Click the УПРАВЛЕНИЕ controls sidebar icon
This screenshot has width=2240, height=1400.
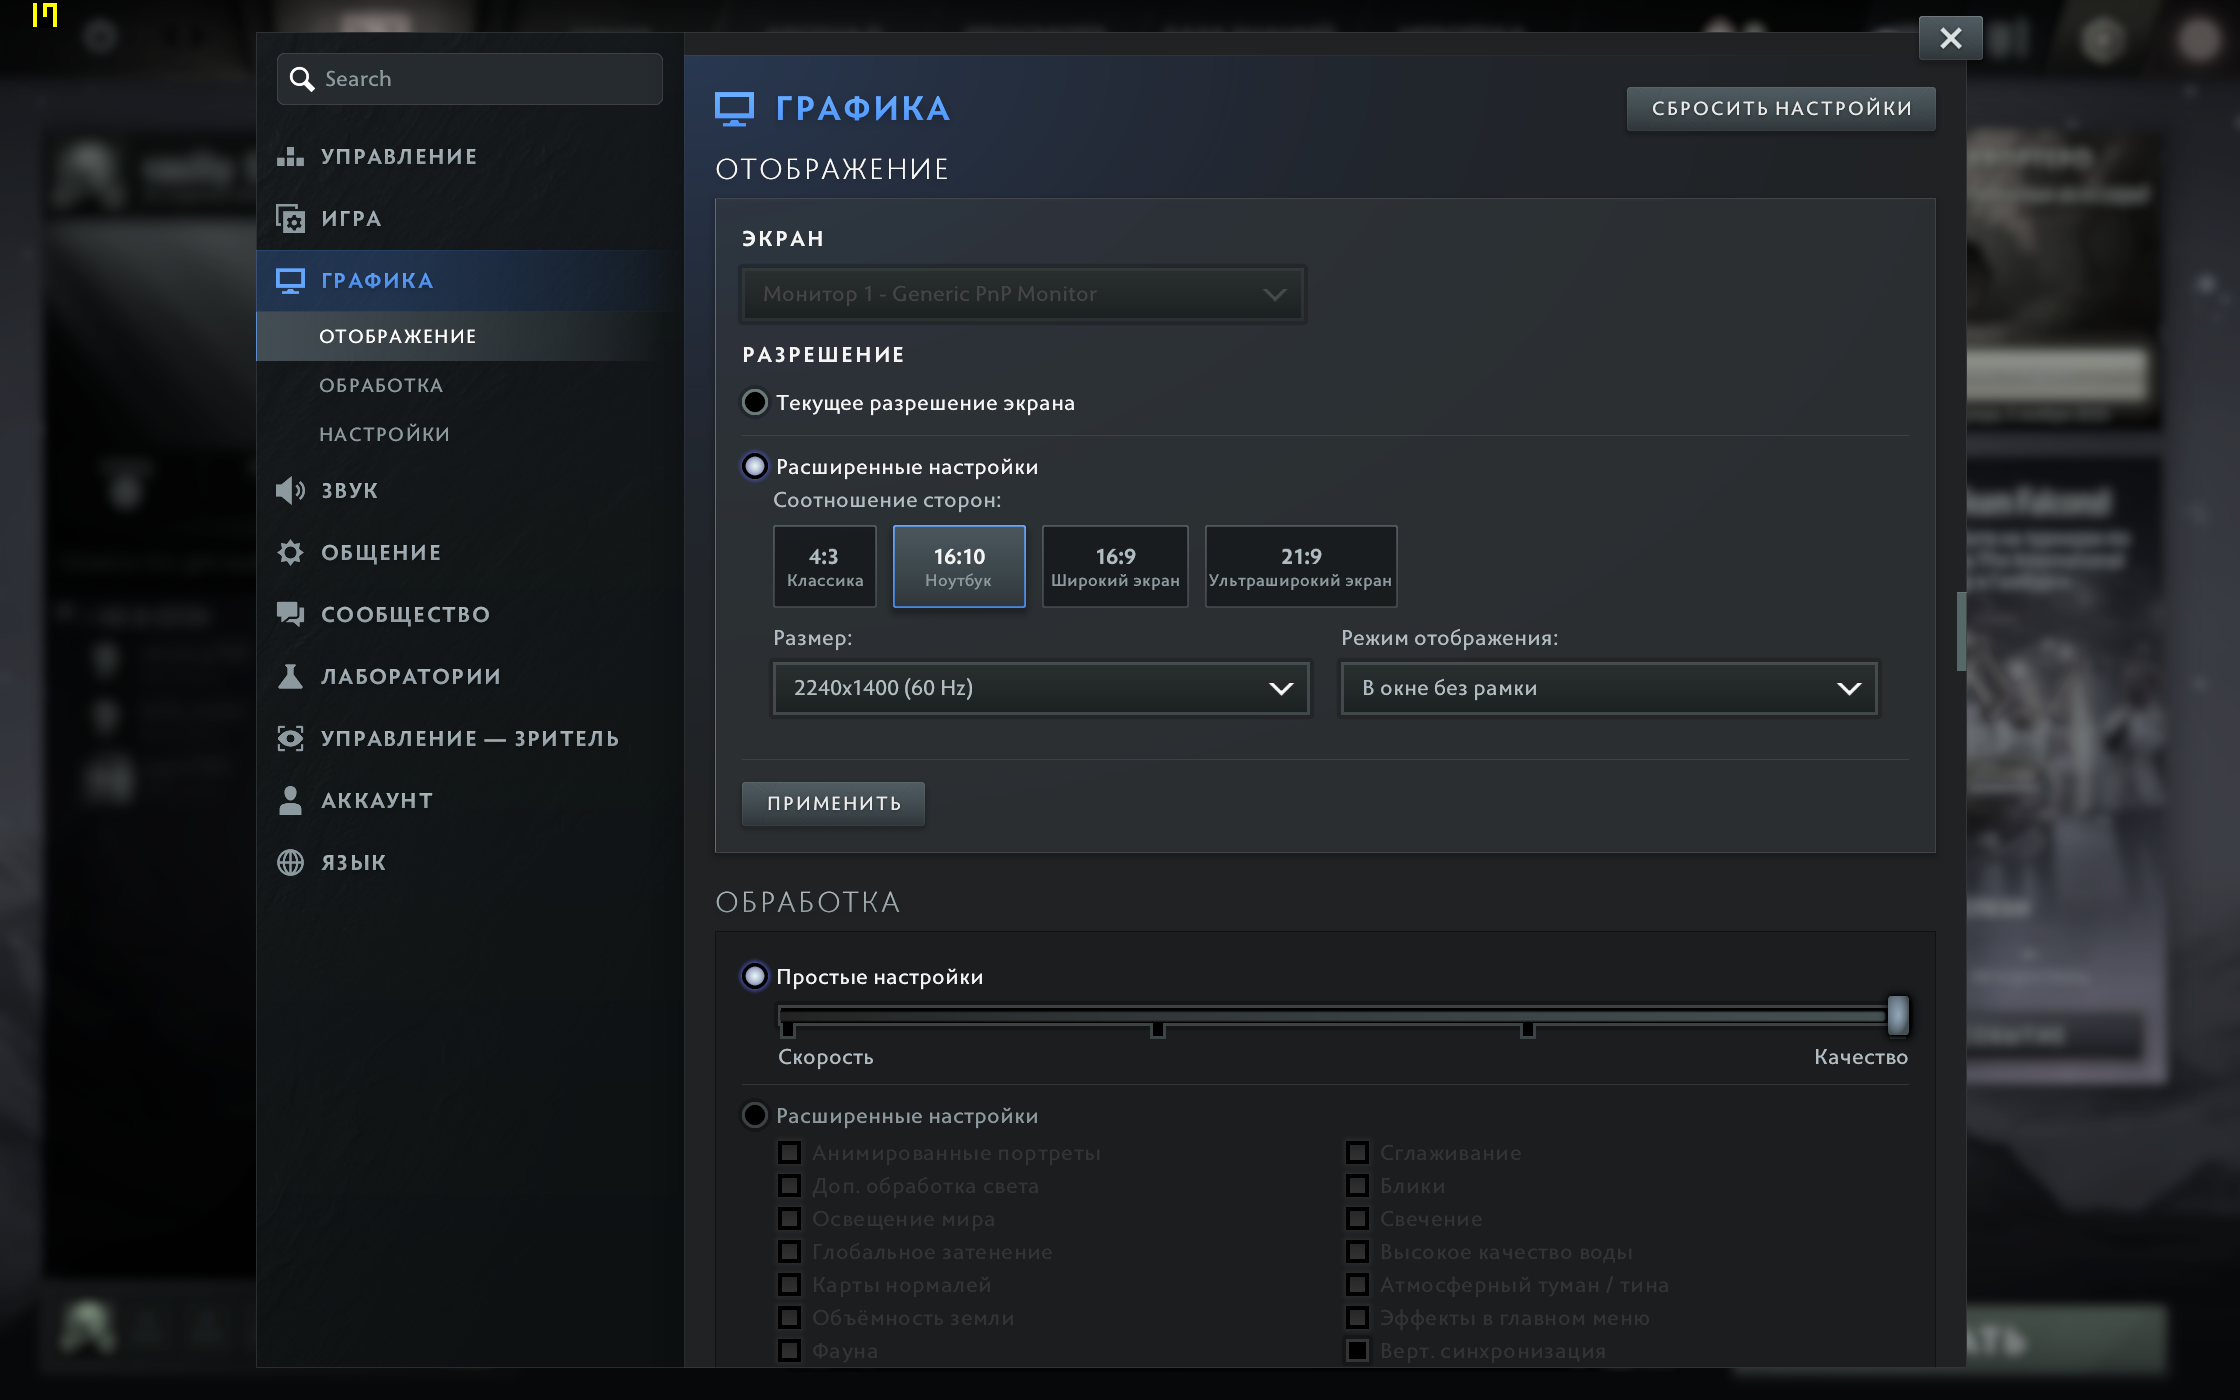[x=290, y=157]
